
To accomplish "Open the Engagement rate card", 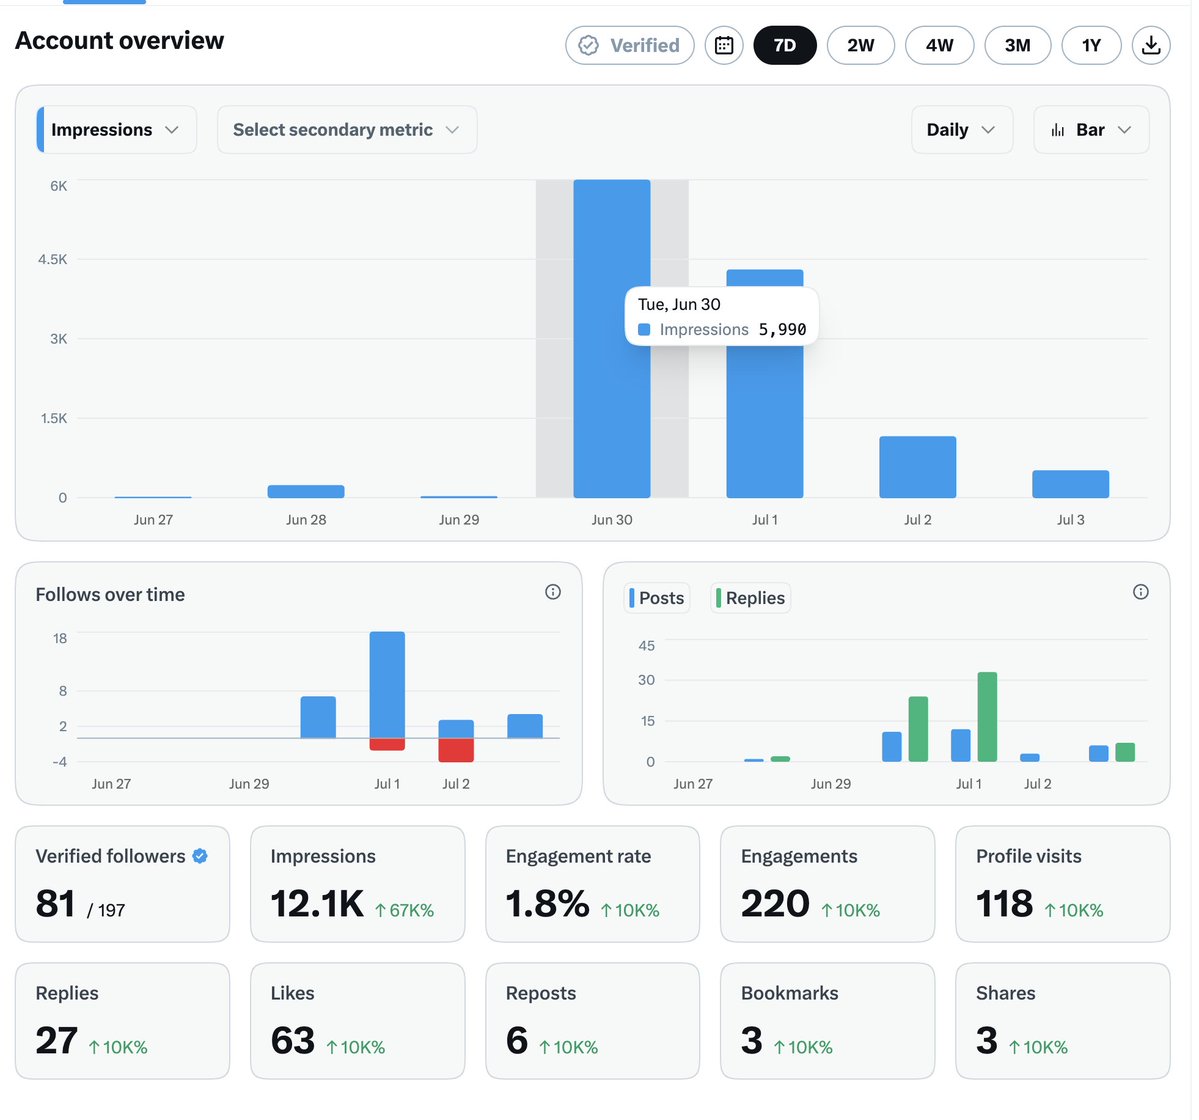I will 593,884.
